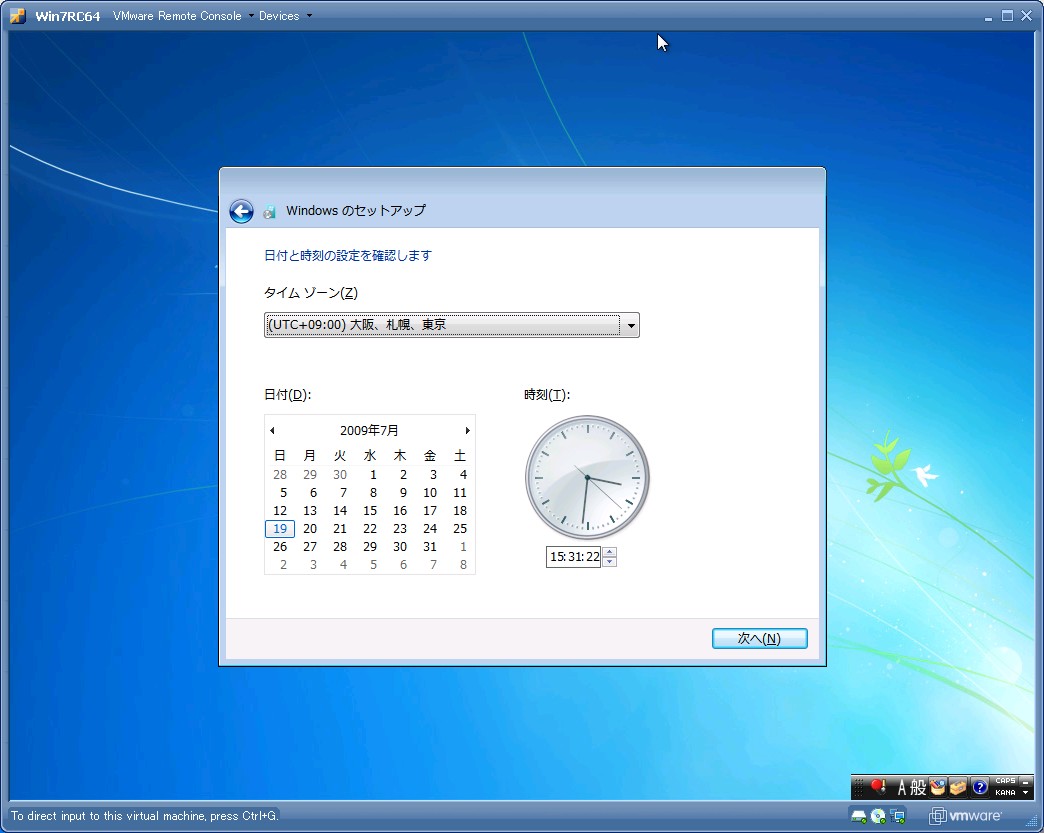Select July 1 in the calendar

point(373,475)
